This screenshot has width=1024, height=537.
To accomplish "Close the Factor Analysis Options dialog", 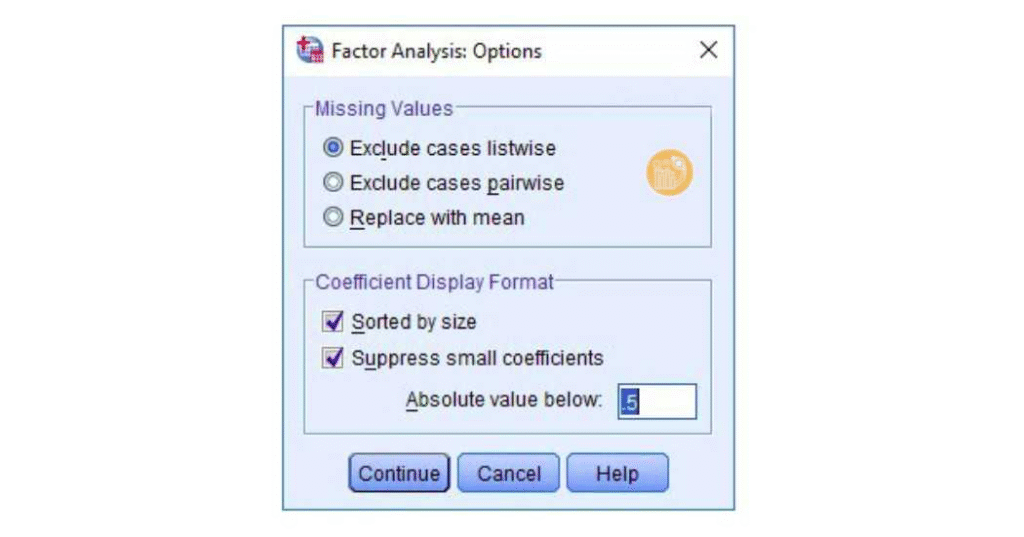I will tap(708, 51).
